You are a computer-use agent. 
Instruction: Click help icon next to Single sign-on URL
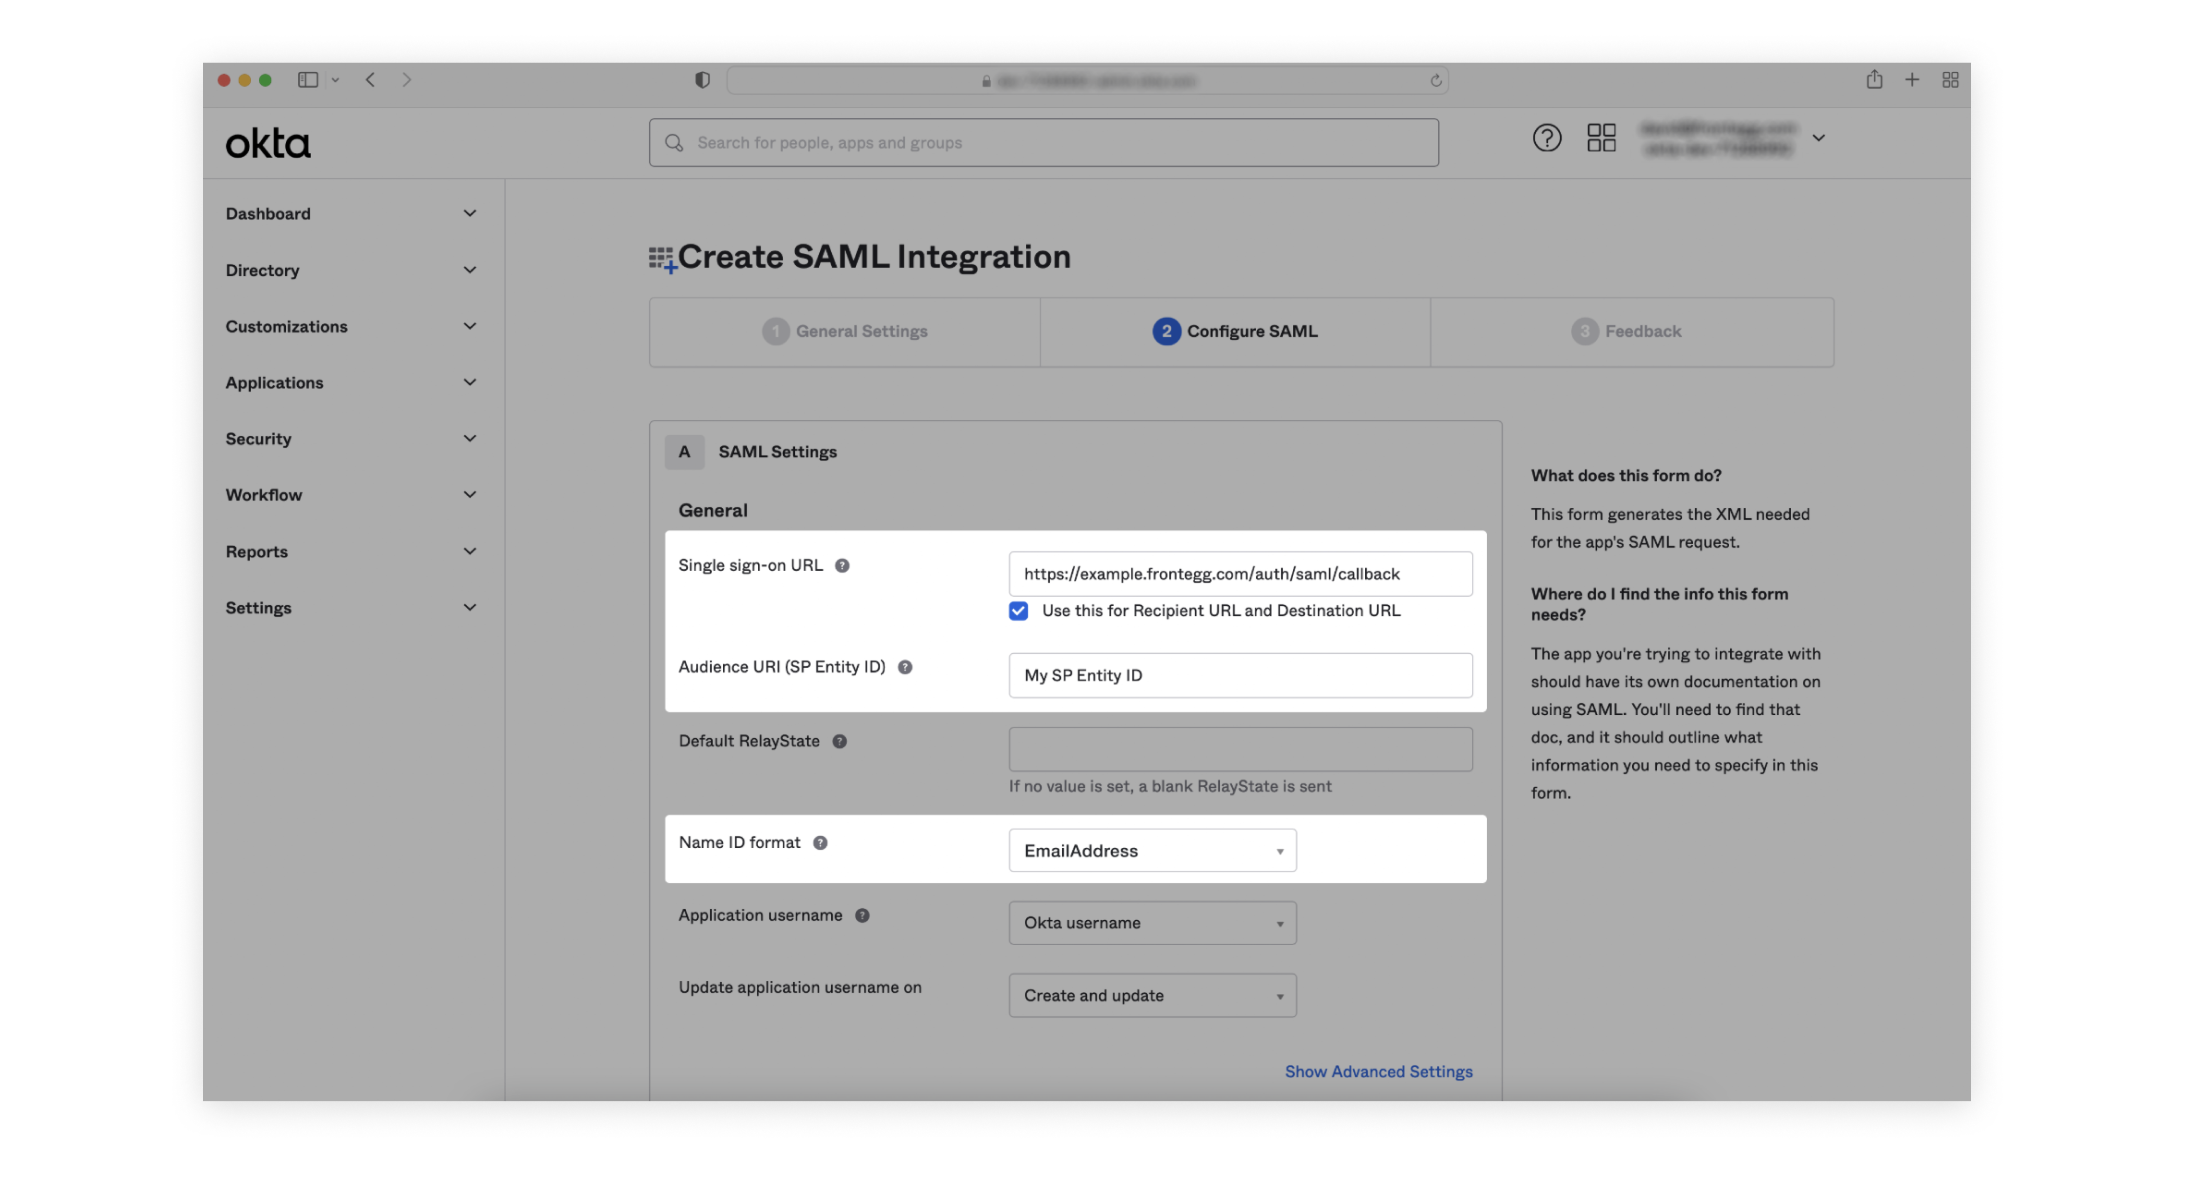tap(842, 566)
